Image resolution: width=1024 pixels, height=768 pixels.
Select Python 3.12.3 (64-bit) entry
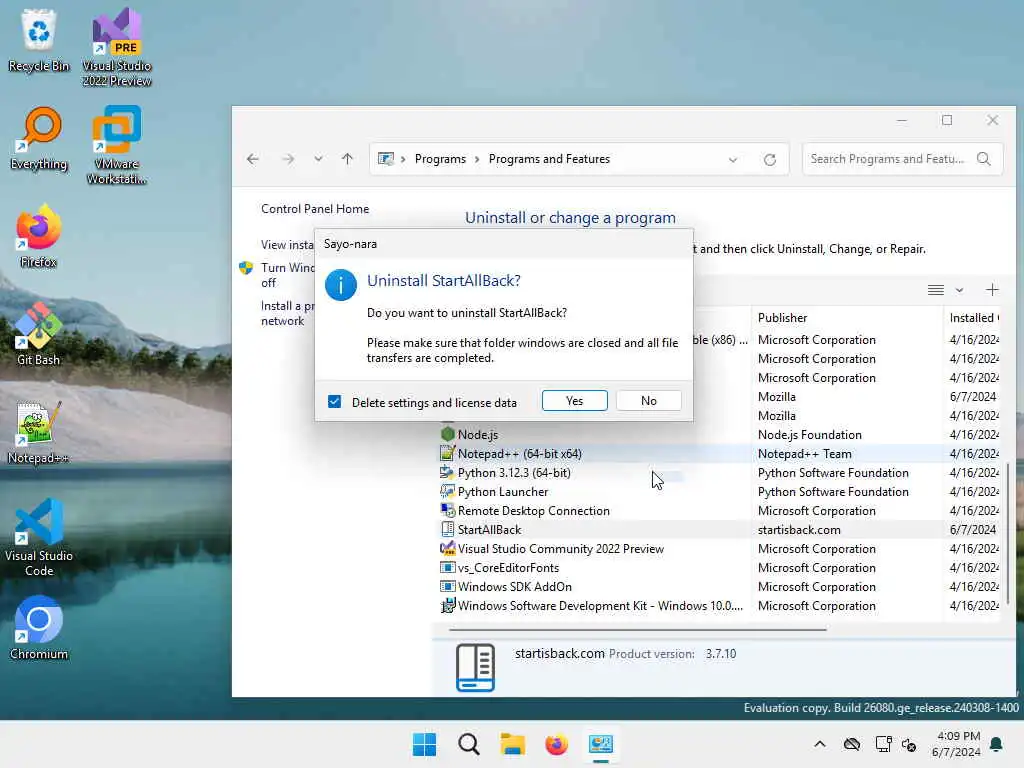(716, 472)
